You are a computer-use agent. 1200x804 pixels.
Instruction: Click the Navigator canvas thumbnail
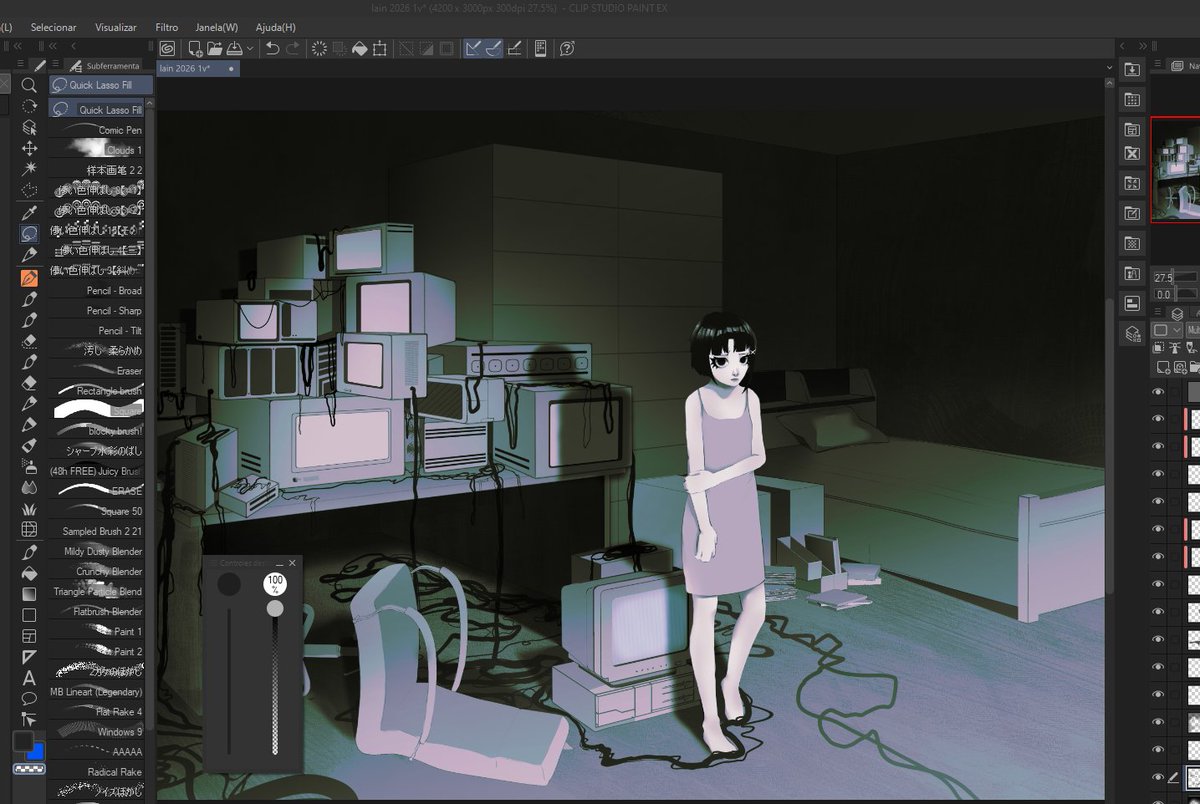[1175, 169]
